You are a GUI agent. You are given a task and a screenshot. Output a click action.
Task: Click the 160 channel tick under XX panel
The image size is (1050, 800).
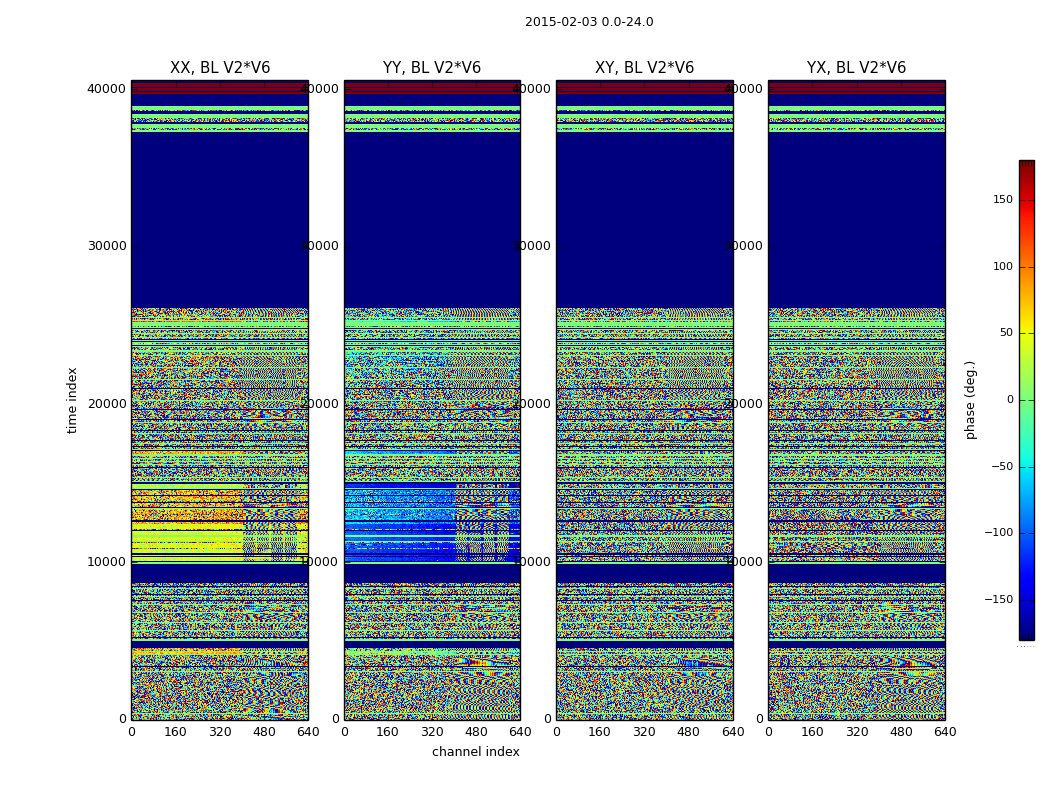point(175,732)
